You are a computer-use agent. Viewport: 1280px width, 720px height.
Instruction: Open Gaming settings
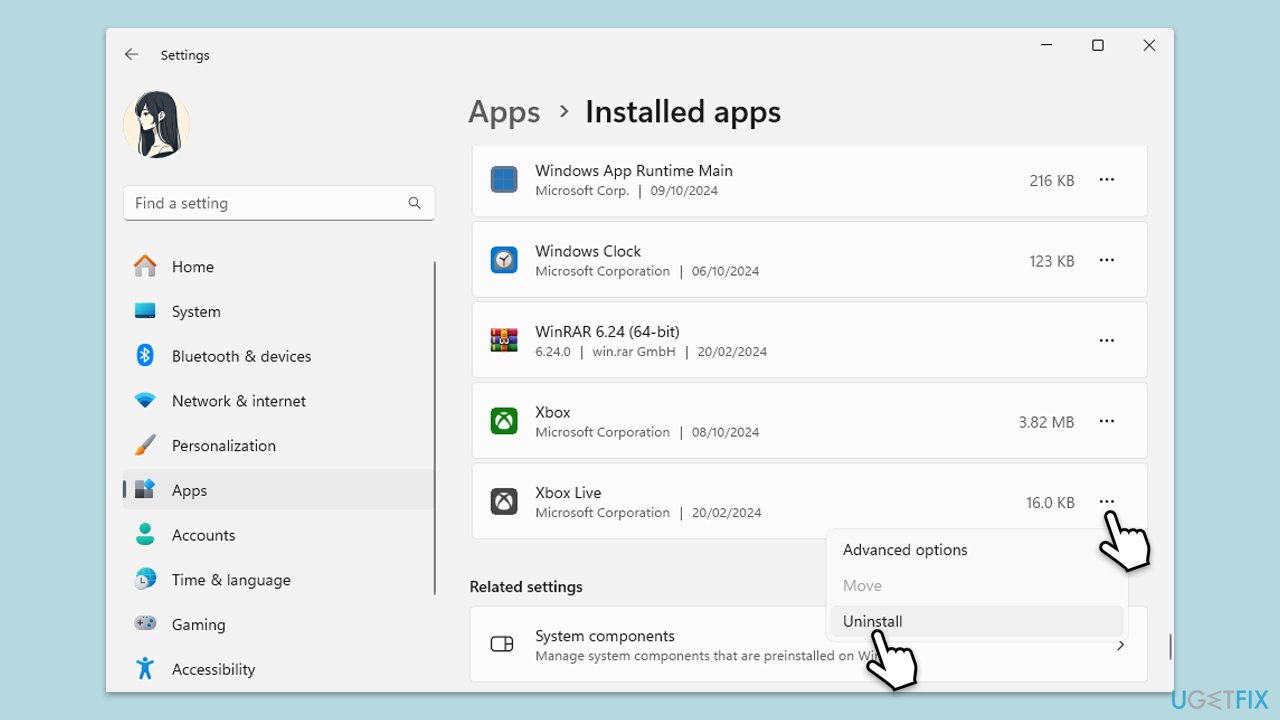pyautogui.click(x=279, y=625)
